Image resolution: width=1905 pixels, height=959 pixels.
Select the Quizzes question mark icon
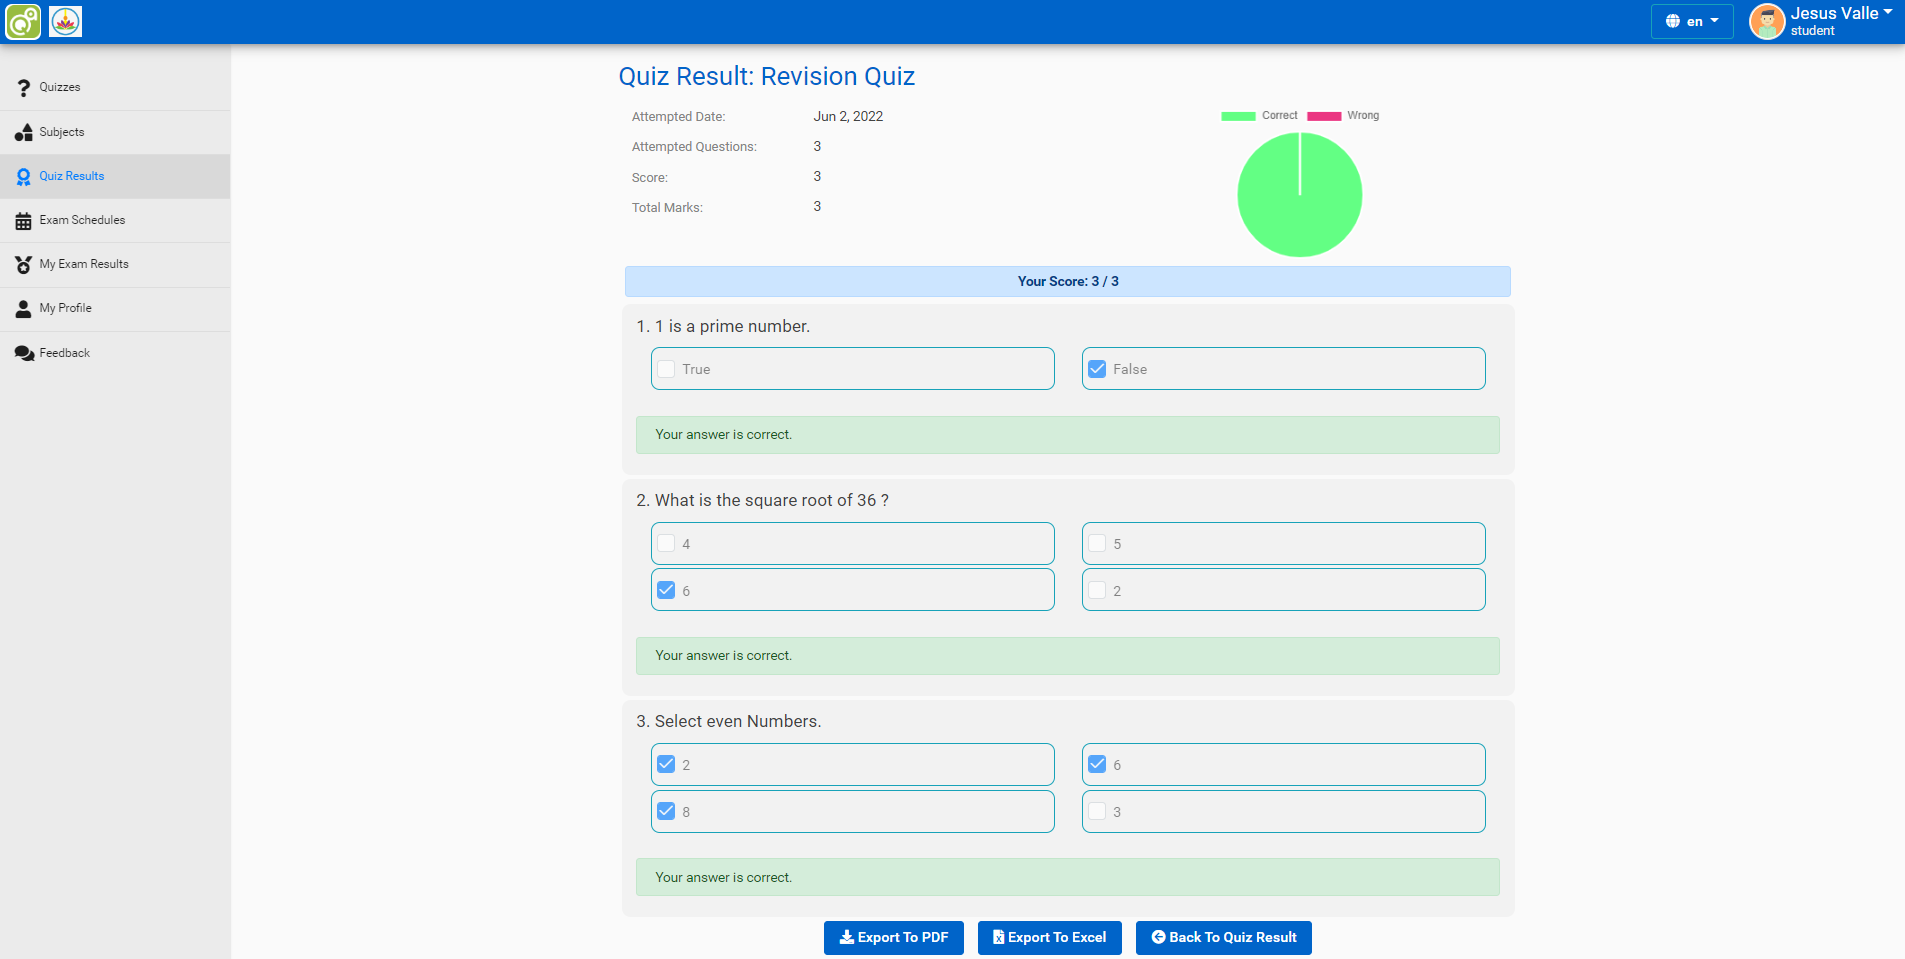[23, 87]
